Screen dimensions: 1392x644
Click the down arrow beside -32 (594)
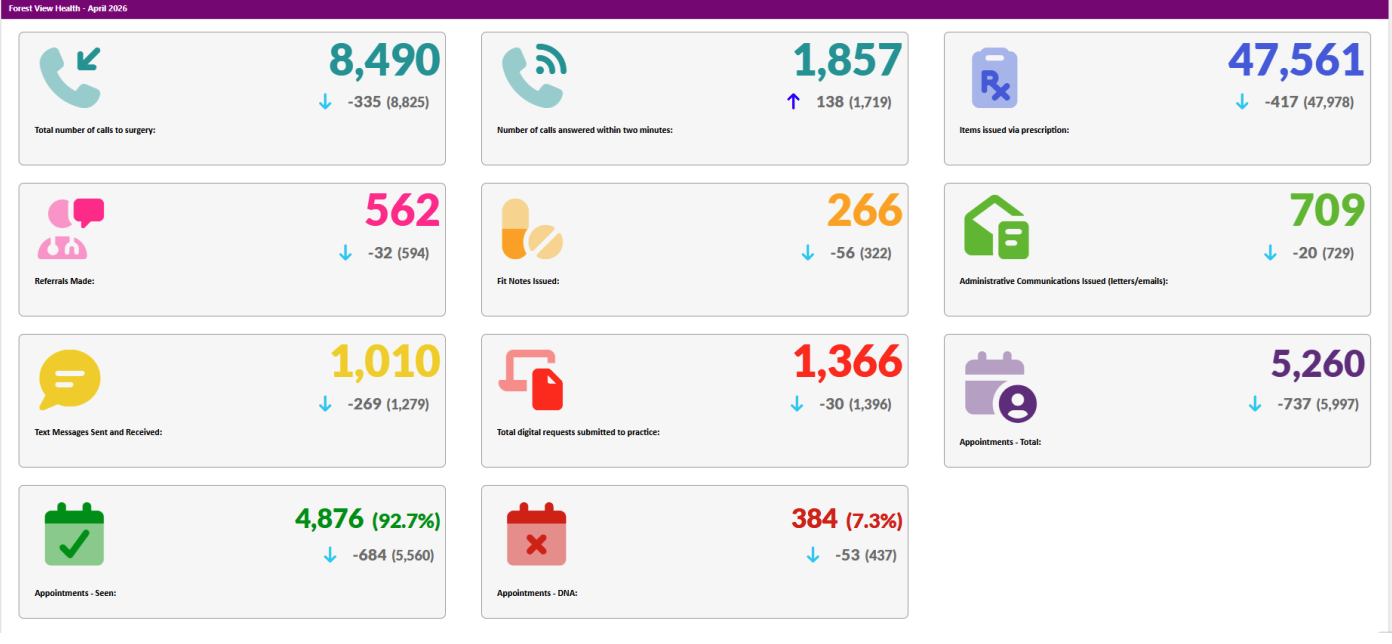pos(346,253)
